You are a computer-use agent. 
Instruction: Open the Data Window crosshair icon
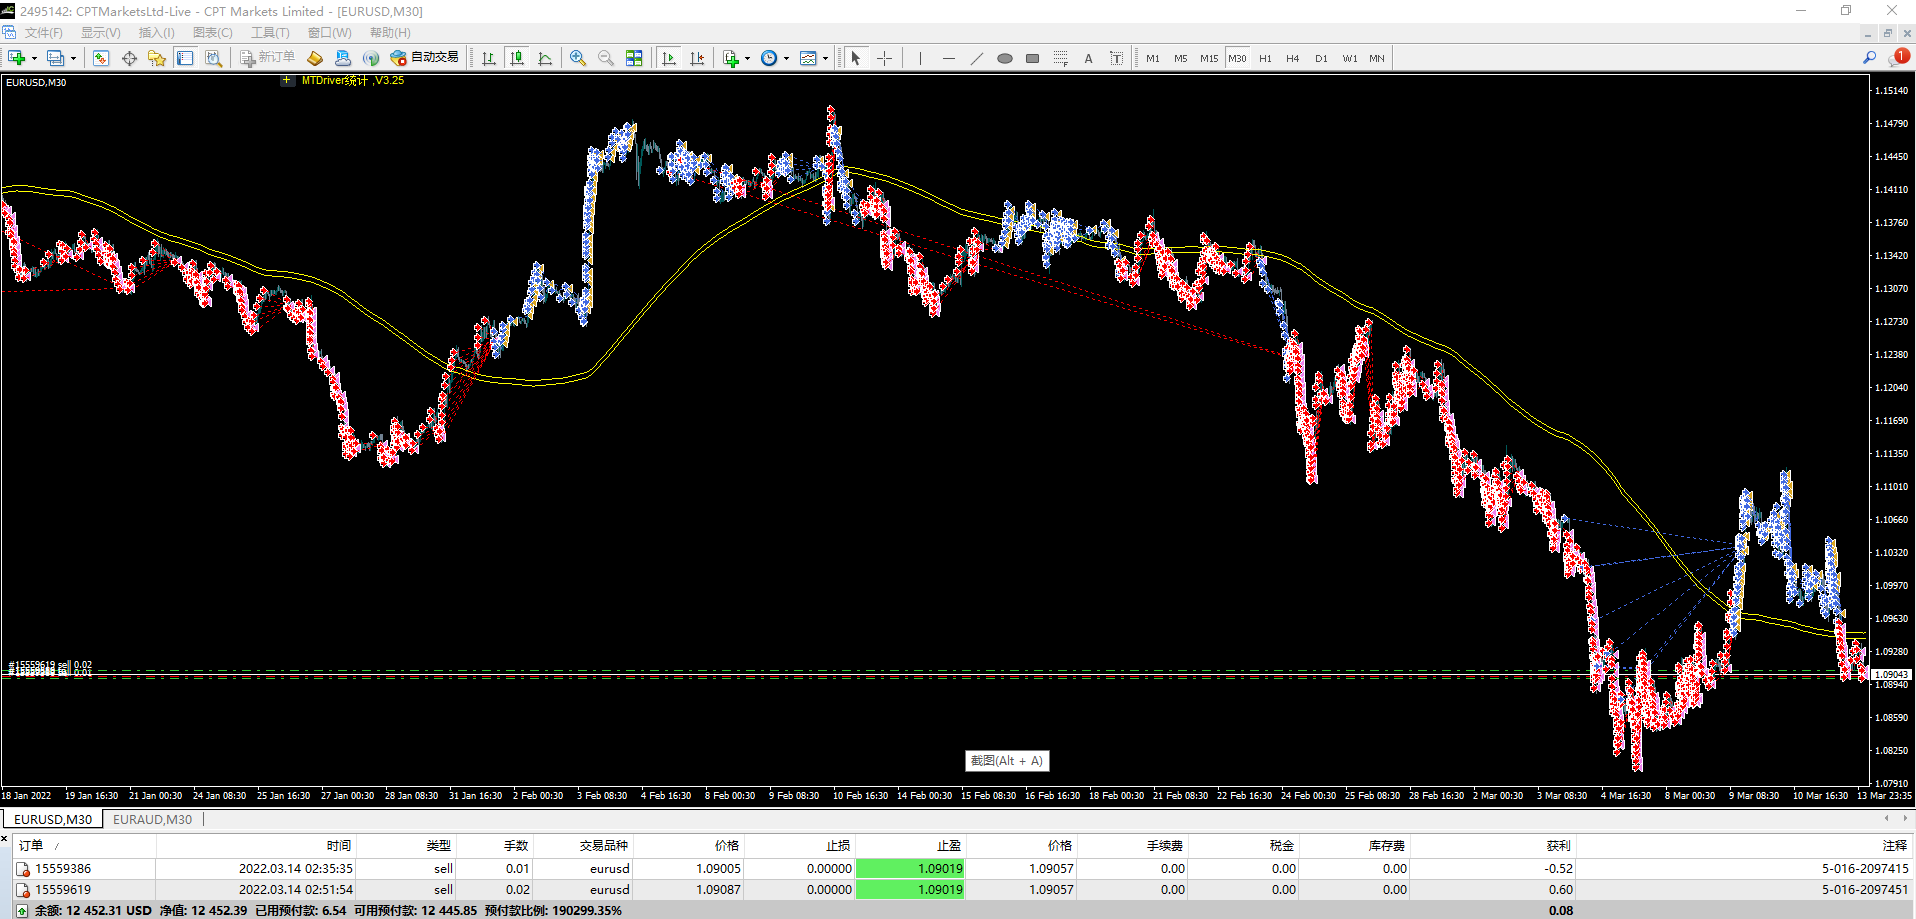[x=129, y=58]
